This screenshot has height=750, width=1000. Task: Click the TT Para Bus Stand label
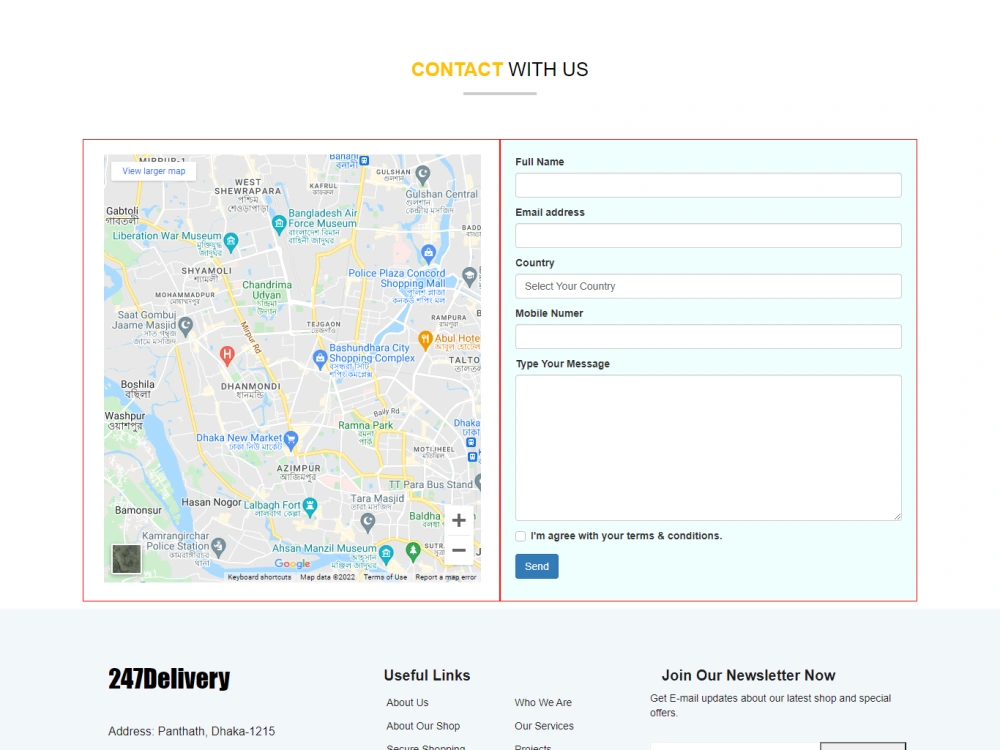[430, 485]
